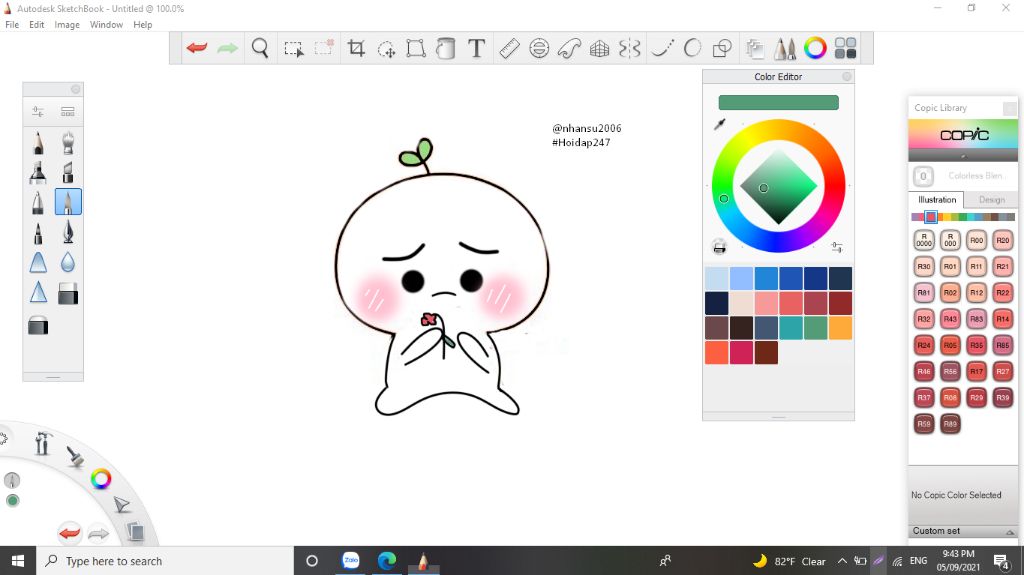Open the Perspective Guides tool
1024x575 pixels.
coord(600,48)
